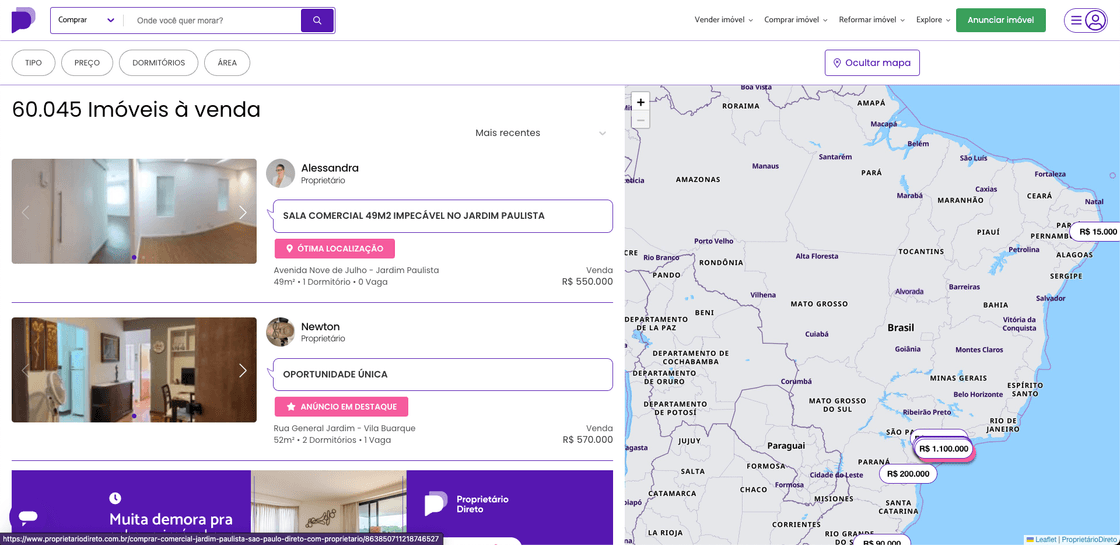Click the R$ 200.000 map price marker
The height and width of the screenshot is (545, 1120).
(x=908, y=474)
